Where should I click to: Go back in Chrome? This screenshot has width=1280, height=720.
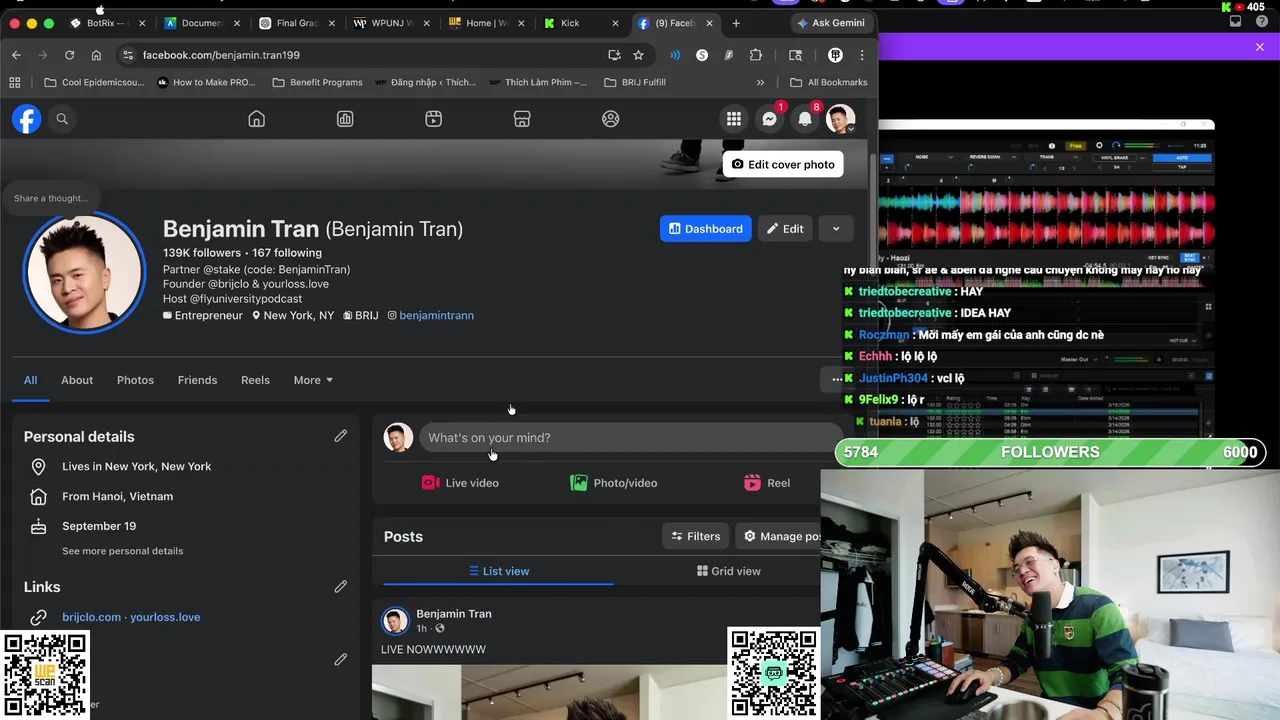(17, 55)
